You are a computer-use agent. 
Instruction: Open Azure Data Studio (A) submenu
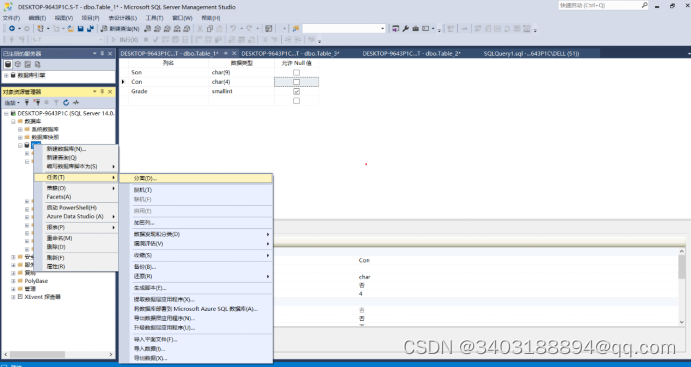[76, 216]
